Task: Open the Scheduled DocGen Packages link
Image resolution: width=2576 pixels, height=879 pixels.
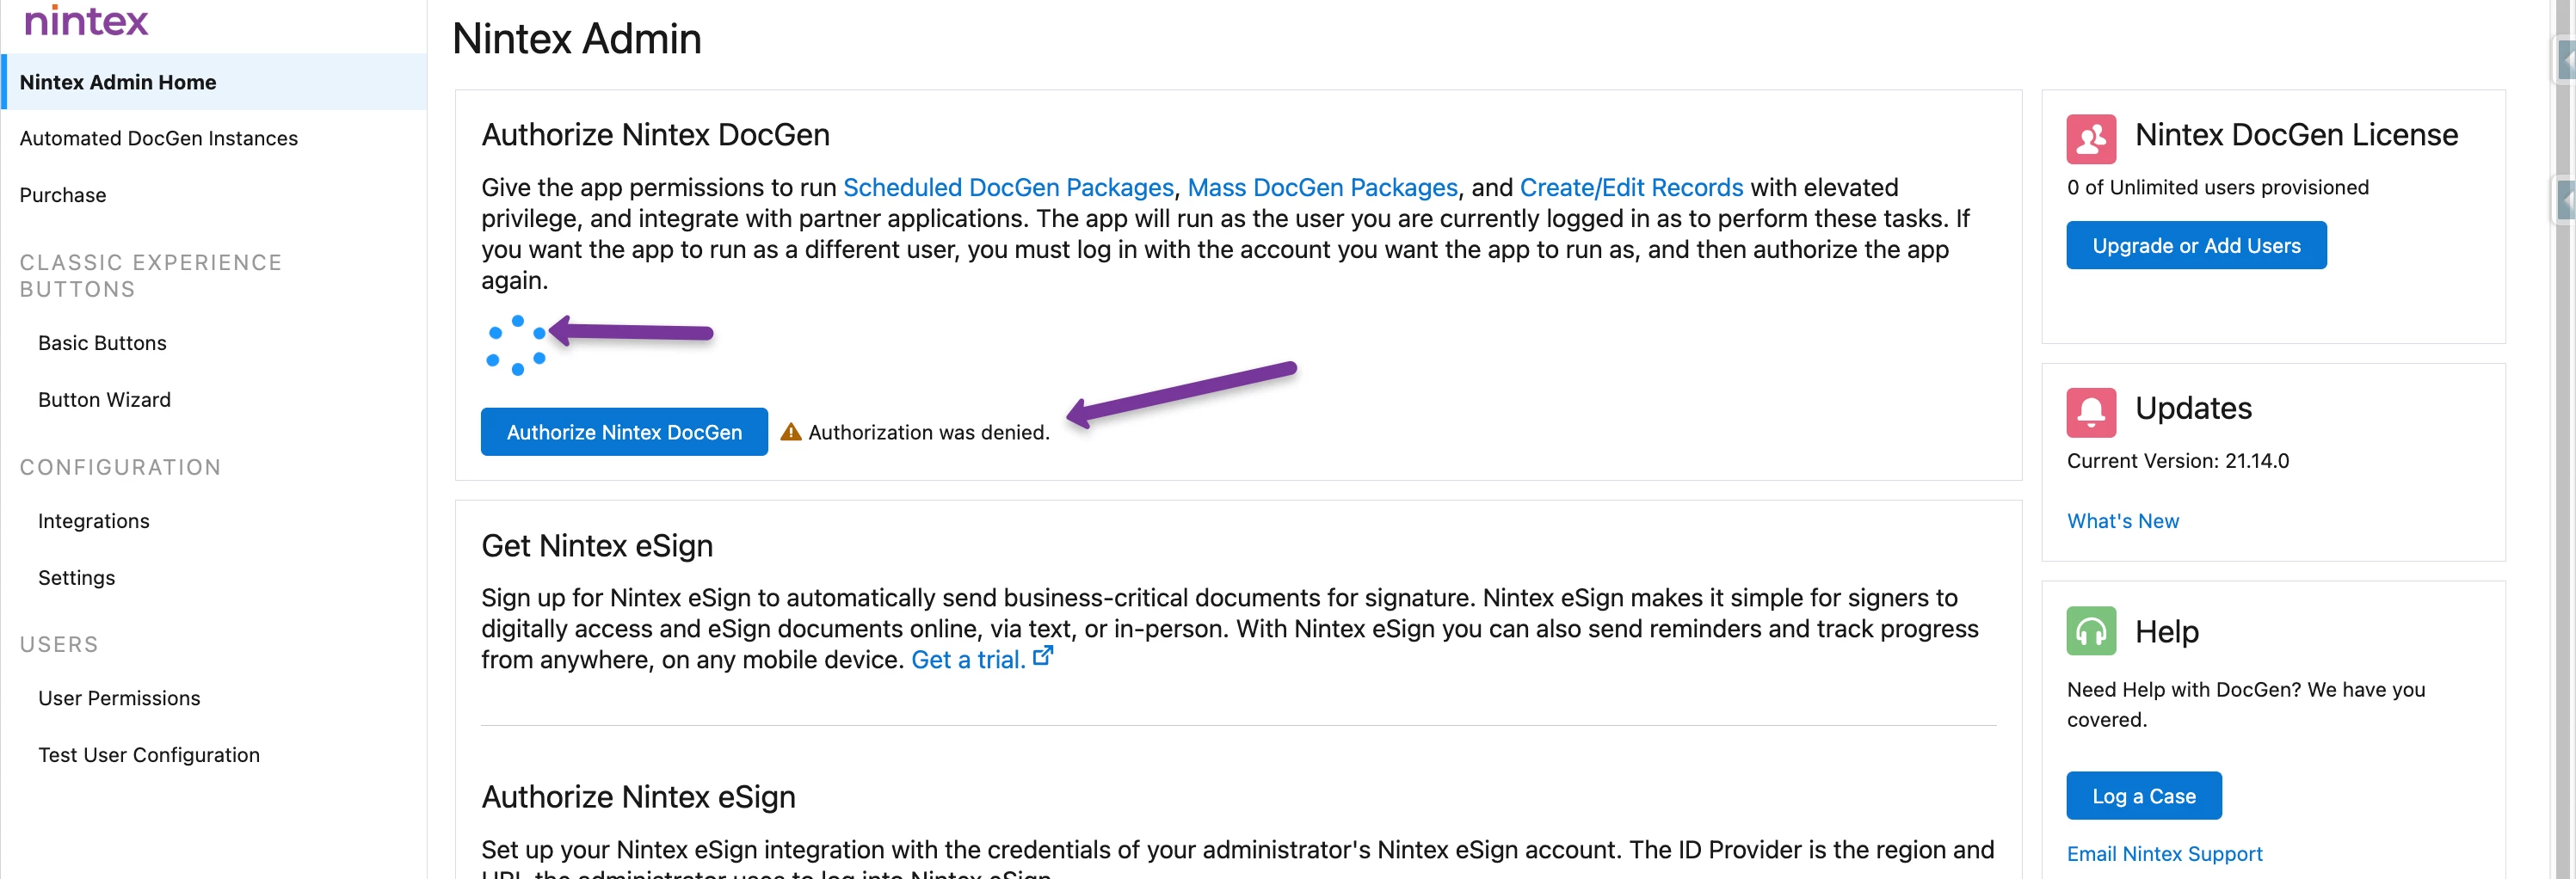Action: (1008, 187)
